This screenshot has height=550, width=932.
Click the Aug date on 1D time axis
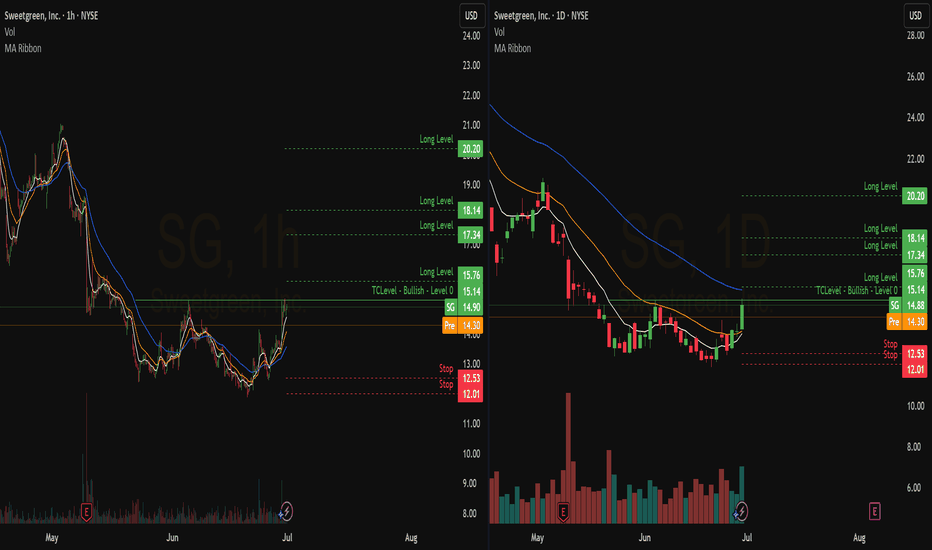coord(859,538)
